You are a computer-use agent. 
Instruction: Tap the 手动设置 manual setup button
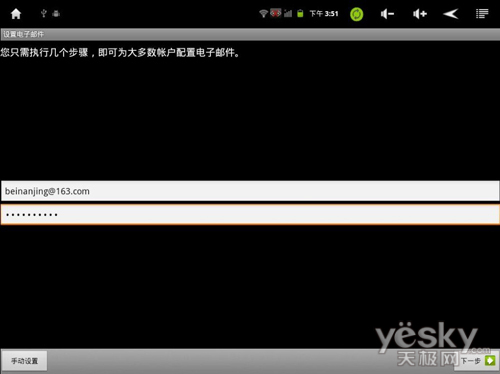(24, 361)
